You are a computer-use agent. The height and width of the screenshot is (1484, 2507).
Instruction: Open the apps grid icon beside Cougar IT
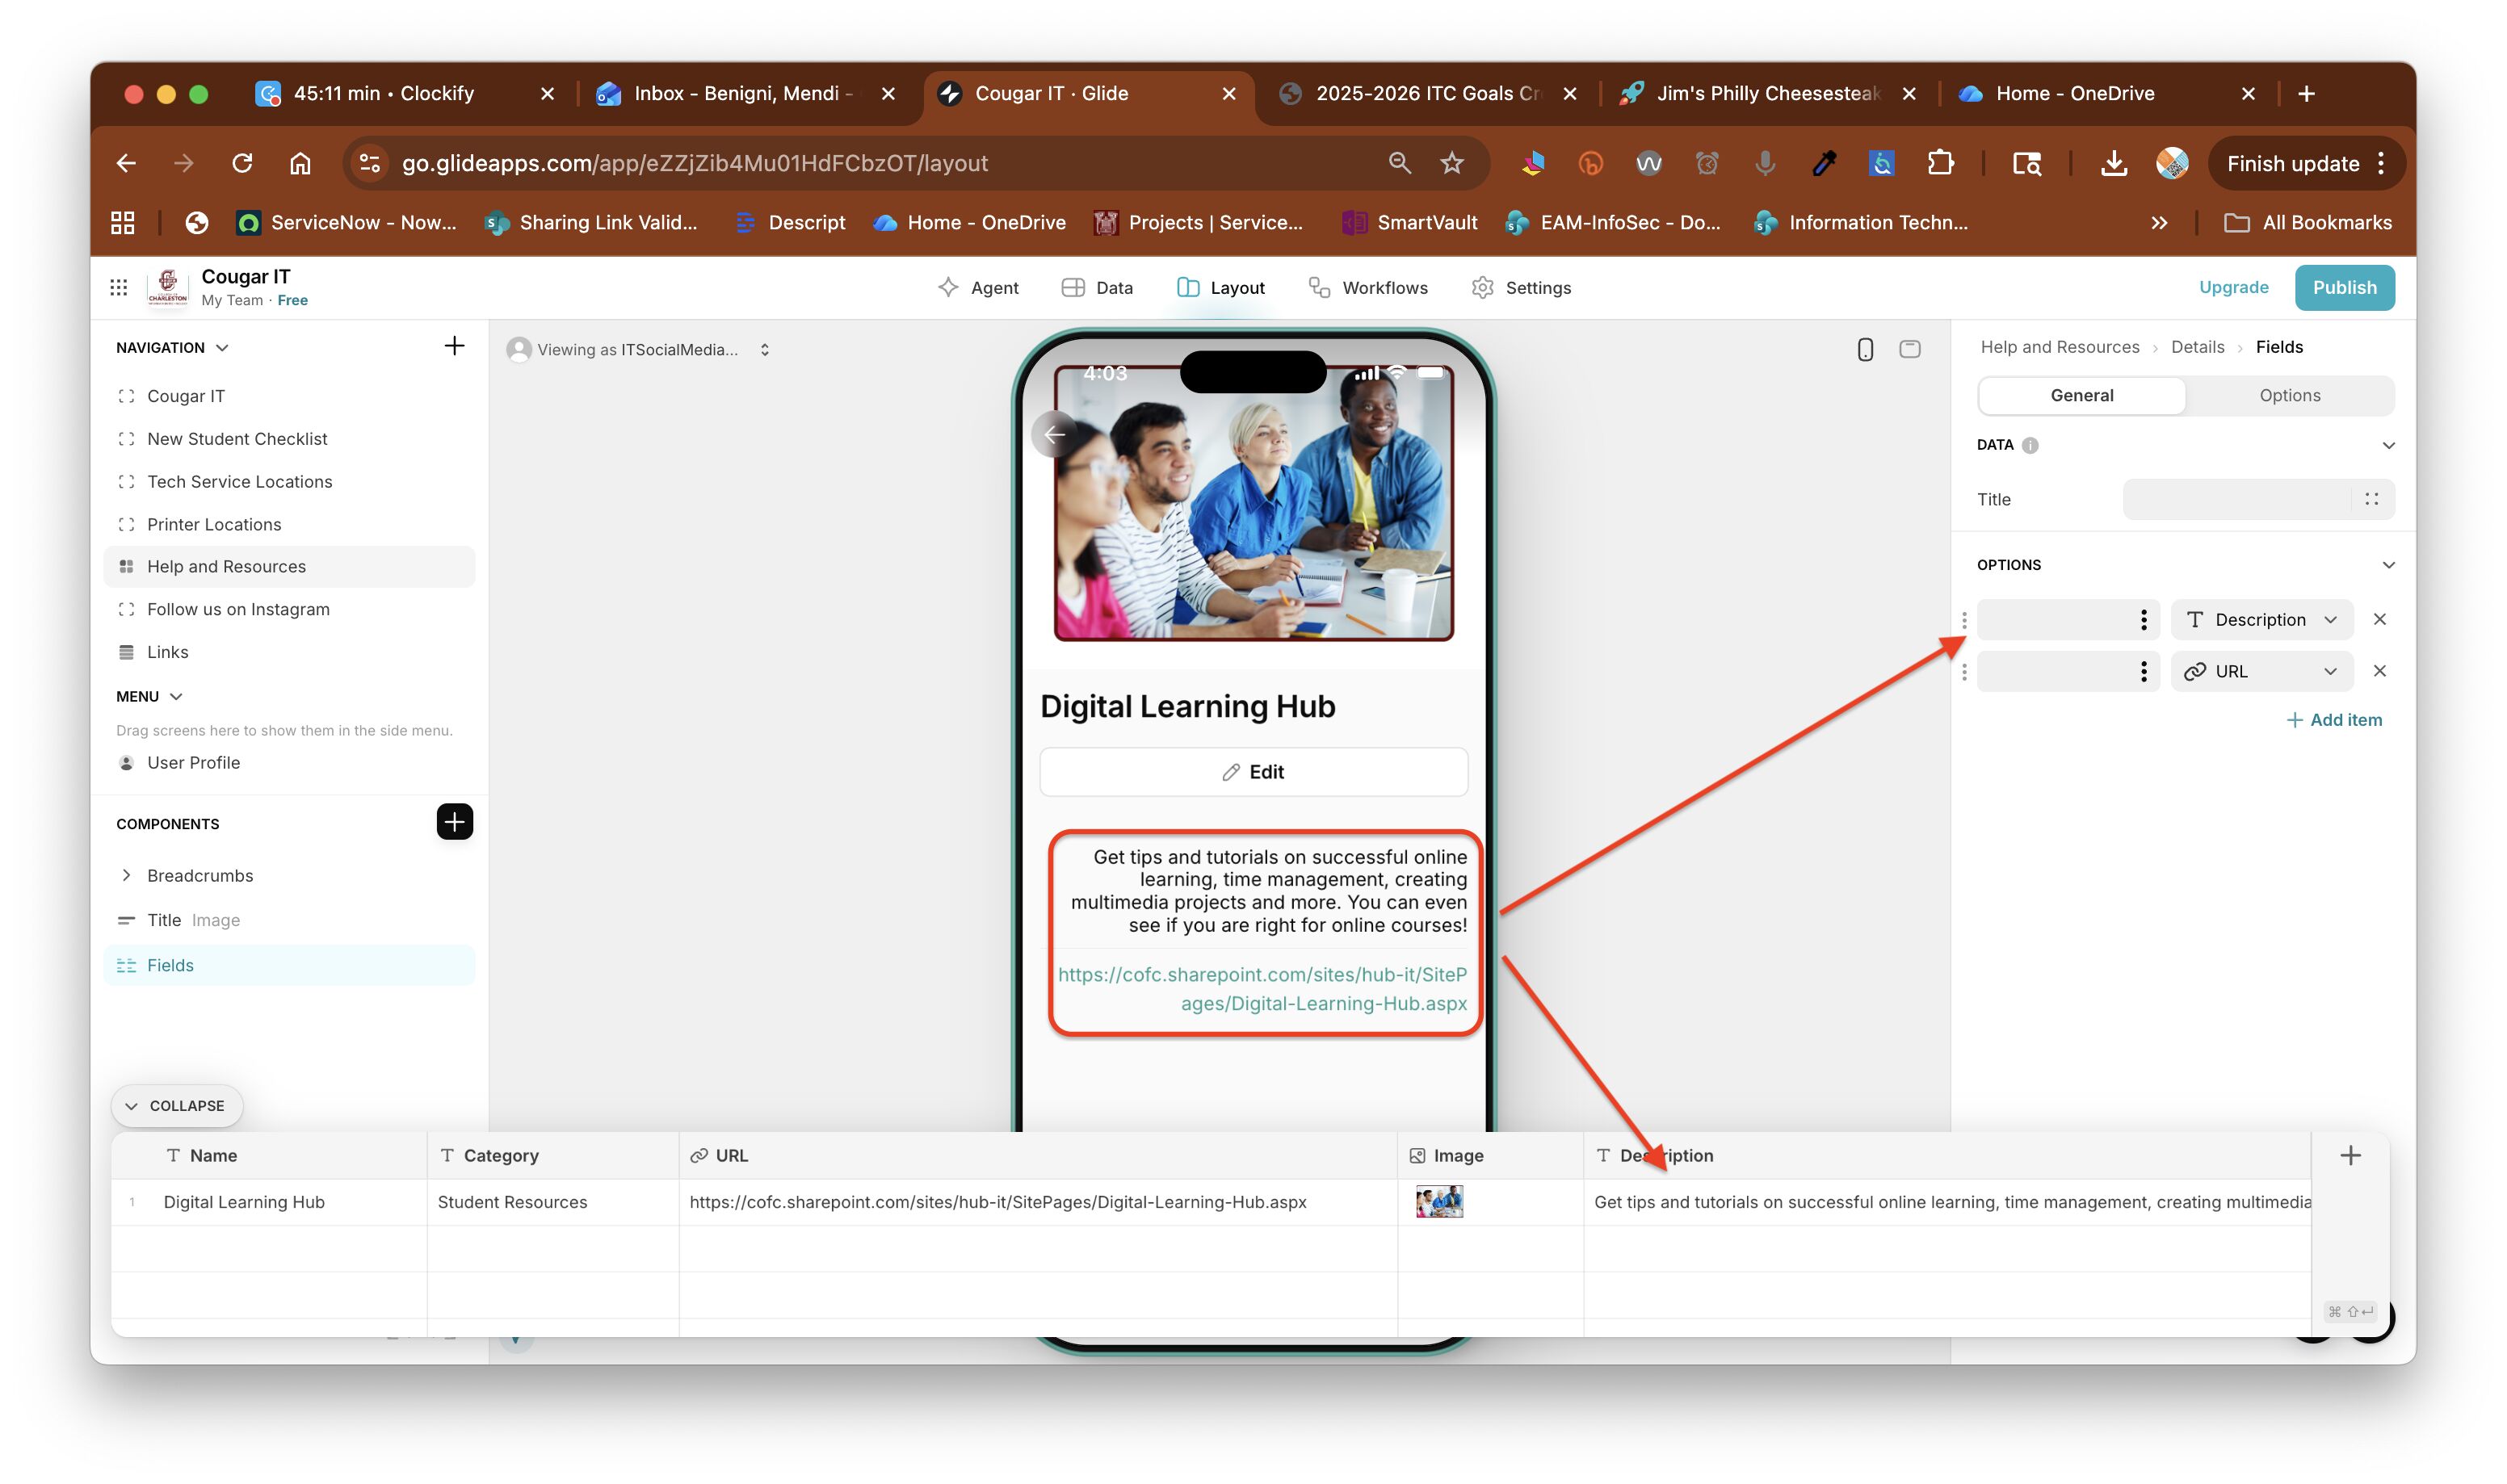(x=119, y=288)
